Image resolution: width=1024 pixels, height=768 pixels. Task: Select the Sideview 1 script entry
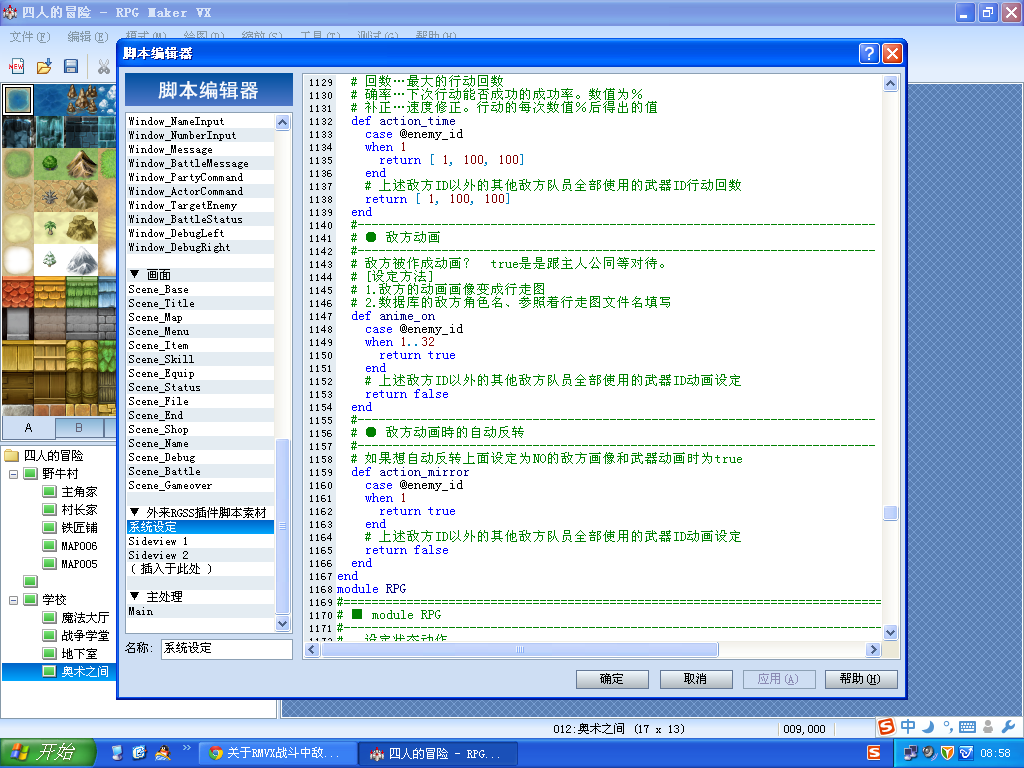(x=200, y=541)
